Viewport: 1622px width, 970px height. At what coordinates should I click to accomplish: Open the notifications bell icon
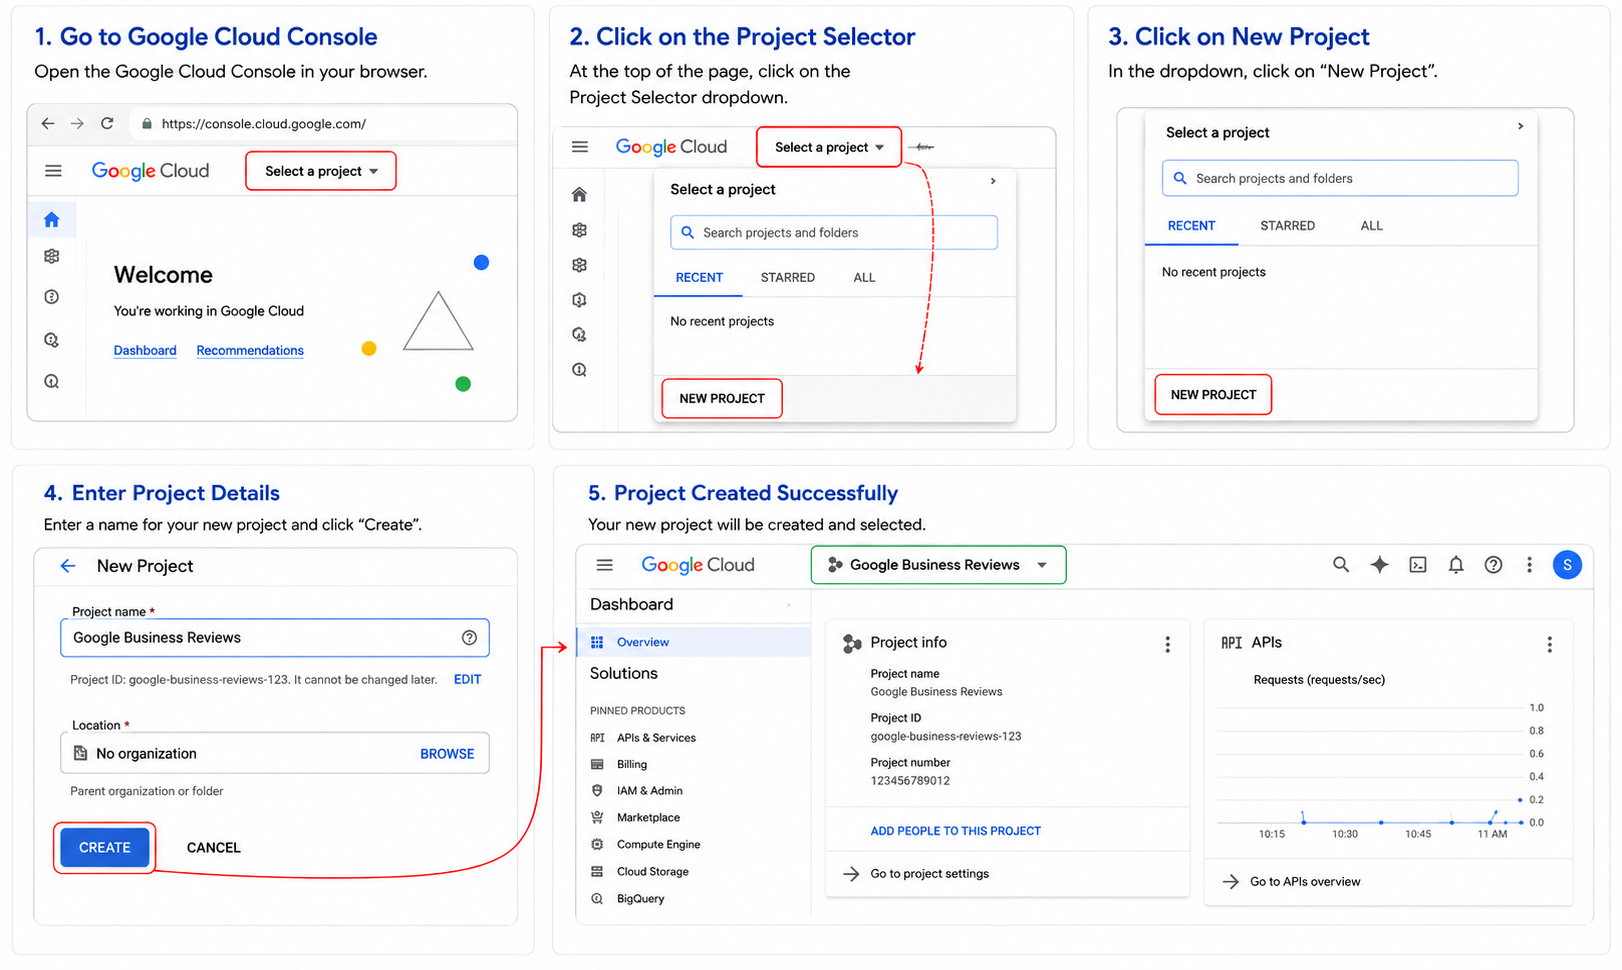[x=1456, y=565]
